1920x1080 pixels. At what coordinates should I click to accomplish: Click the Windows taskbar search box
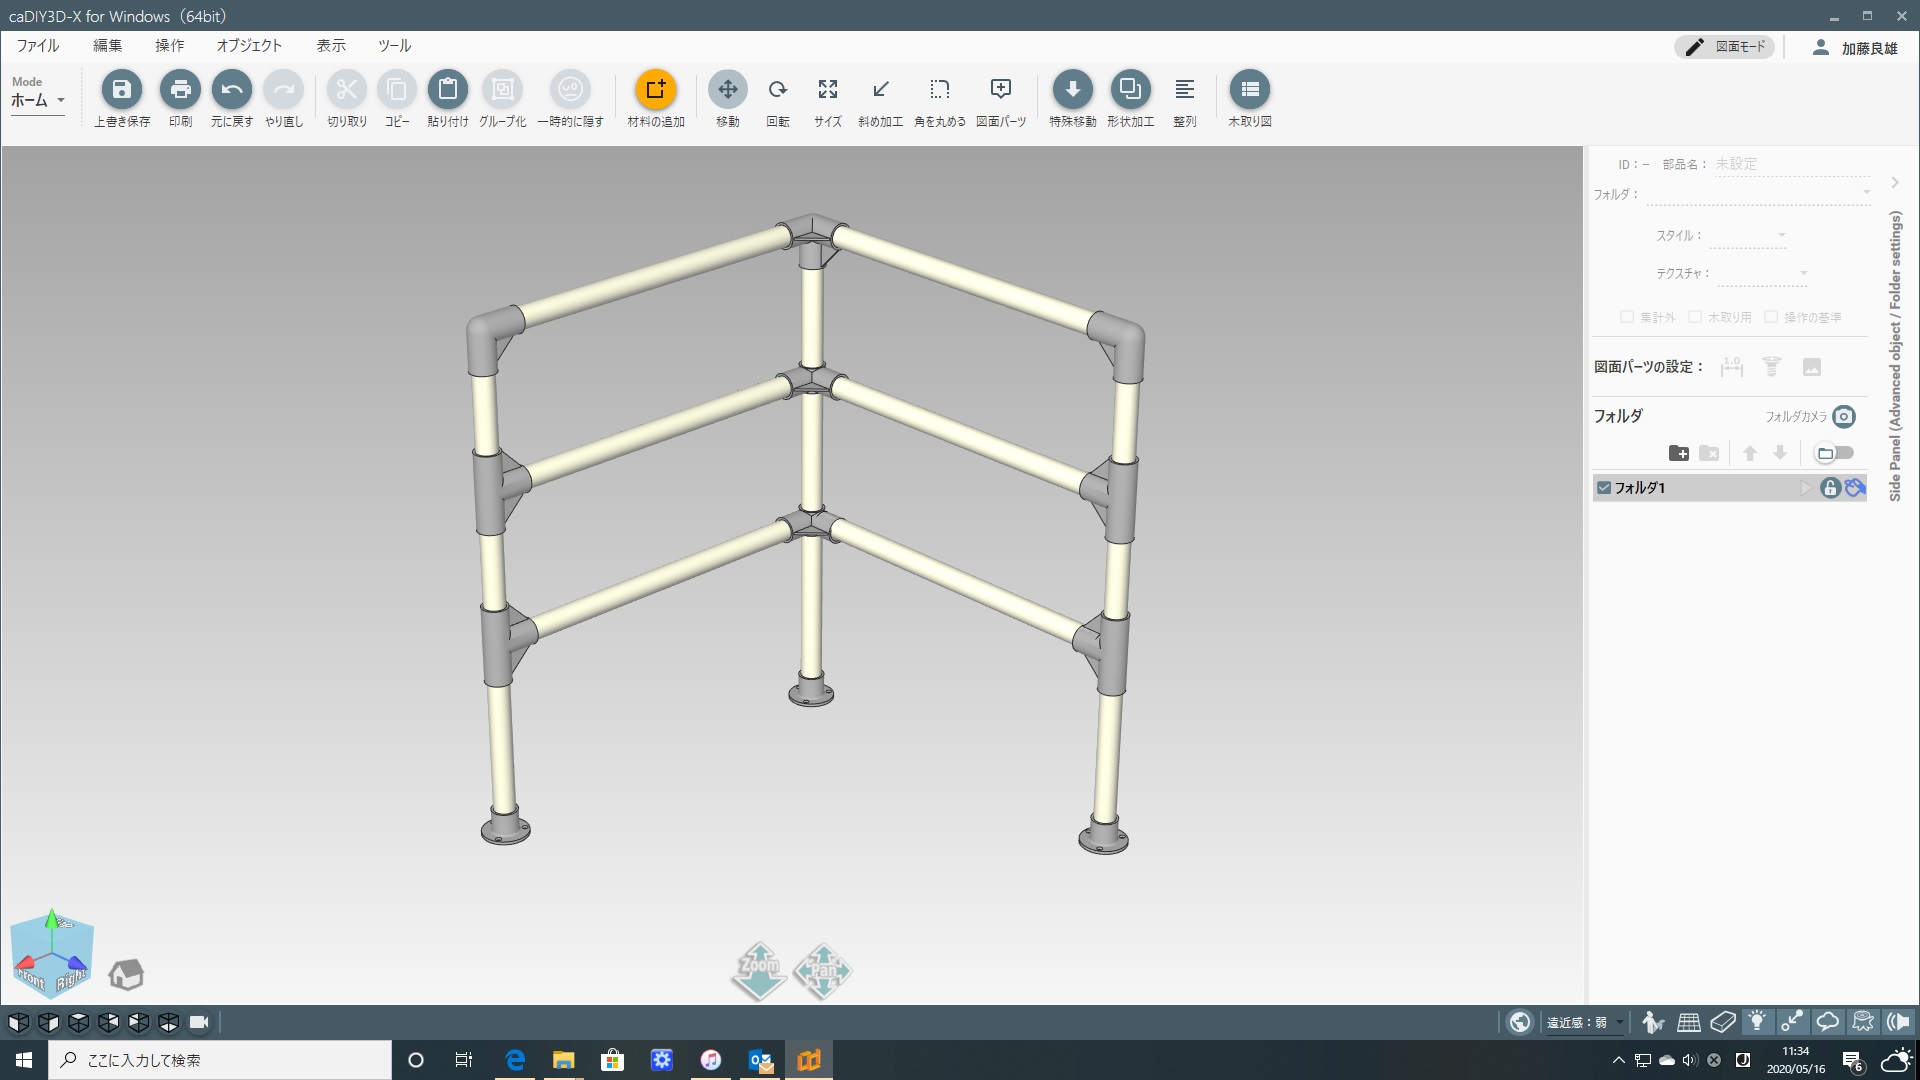click(x=220, y=1060)
